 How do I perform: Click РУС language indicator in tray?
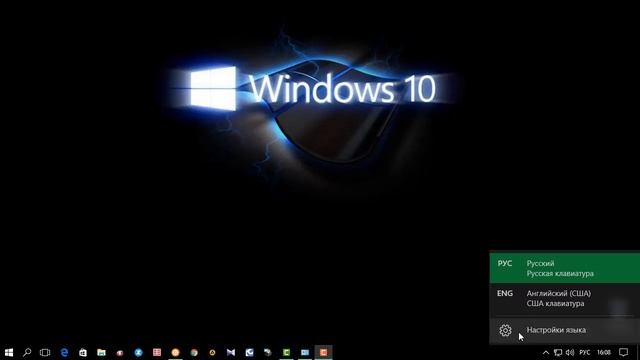(585, 352)
